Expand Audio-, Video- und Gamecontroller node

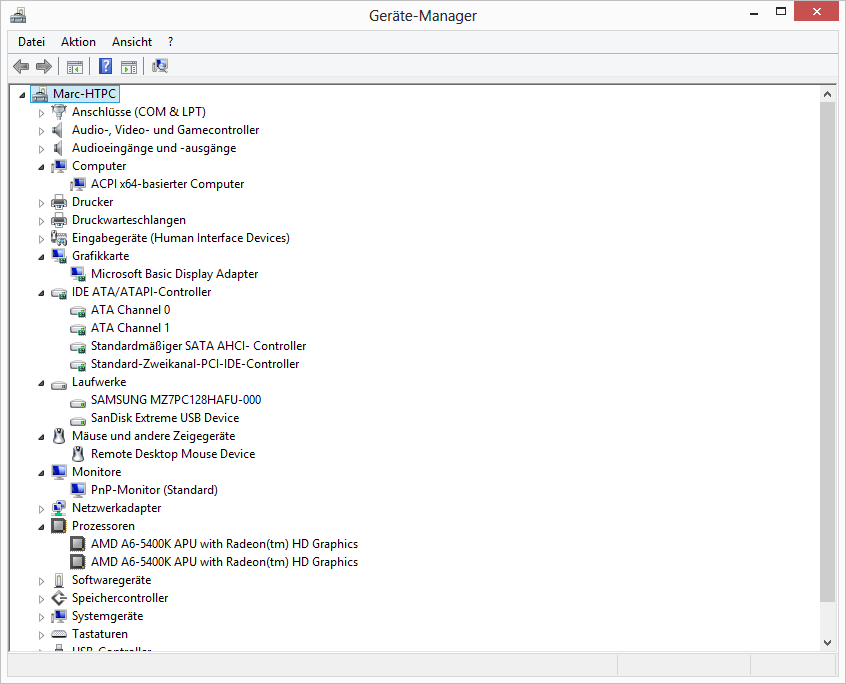point(42,131)
